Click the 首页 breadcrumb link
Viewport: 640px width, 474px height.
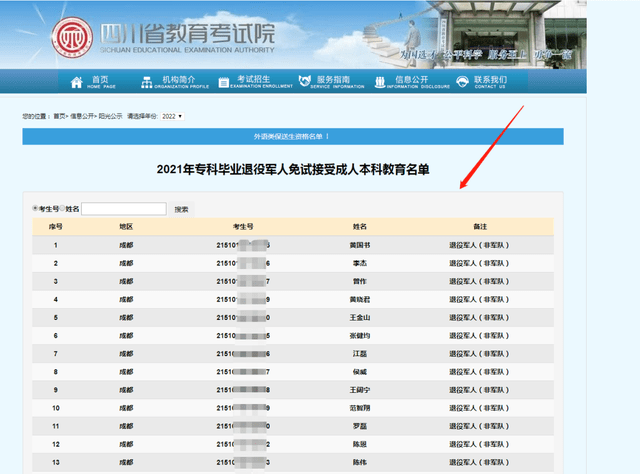(60, 116)
